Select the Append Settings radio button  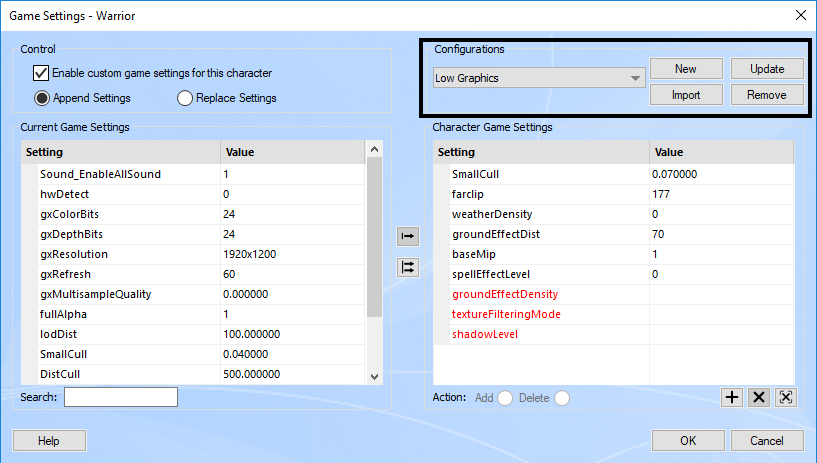click(43, 98)
